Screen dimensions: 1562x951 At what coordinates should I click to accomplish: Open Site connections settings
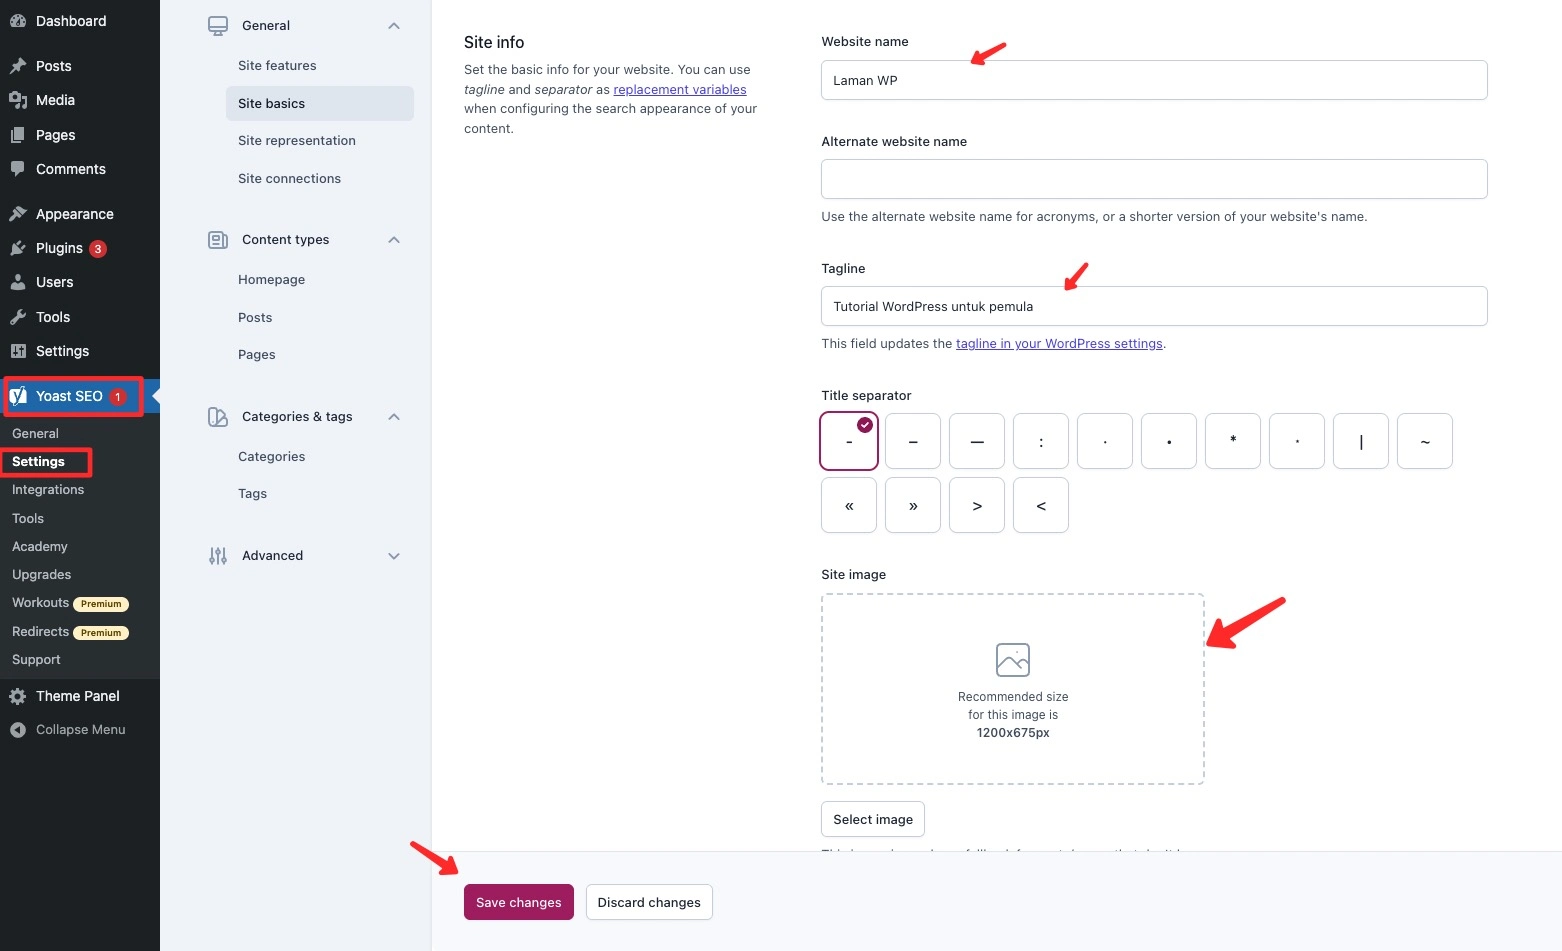(289, 179)
